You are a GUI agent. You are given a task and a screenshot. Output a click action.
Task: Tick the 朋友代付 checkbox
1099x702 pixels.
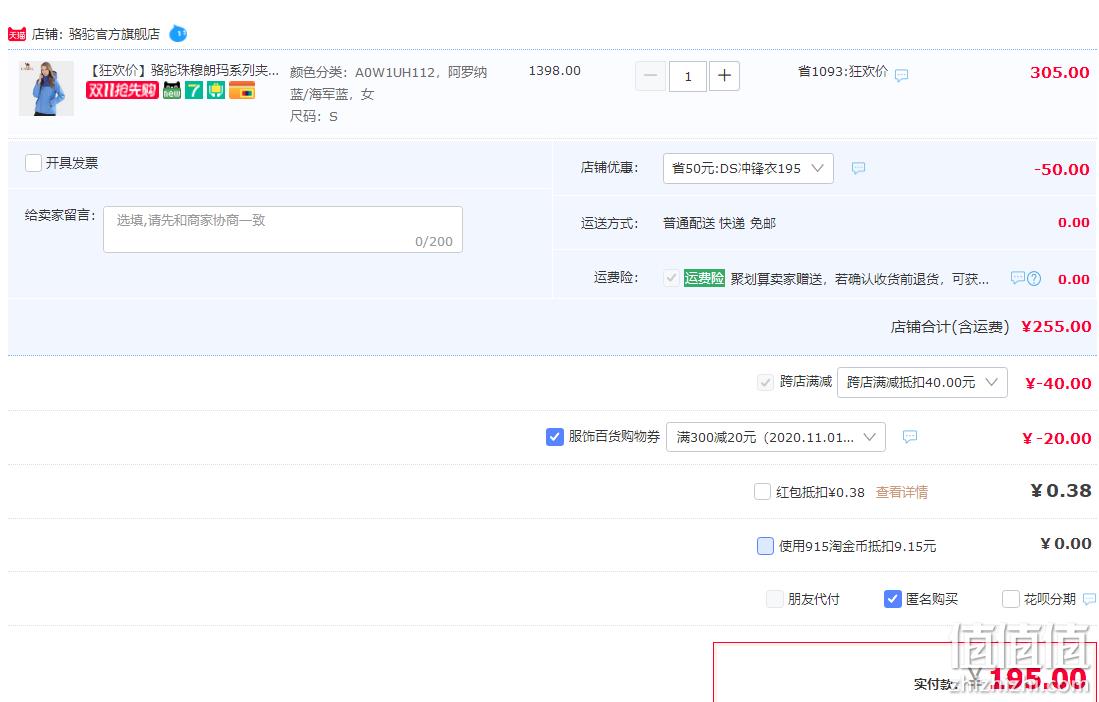click(x=774, y=599)
